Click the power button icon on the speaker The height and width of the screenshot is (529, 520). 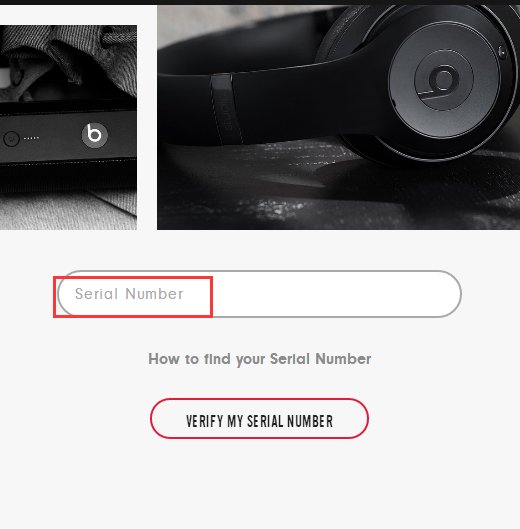pos(11,138)
